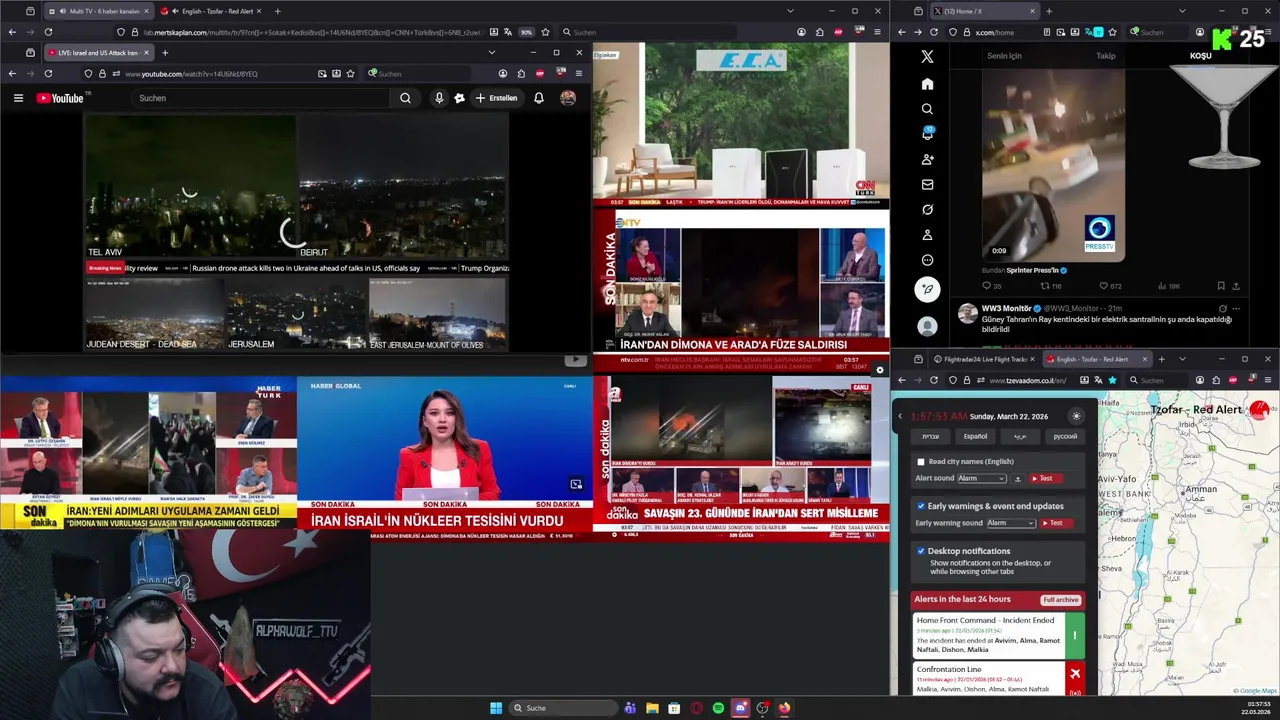Click alert sound upload icon in Tzofar
Screen dimensions: 1280x720
tap(1018, 478)
